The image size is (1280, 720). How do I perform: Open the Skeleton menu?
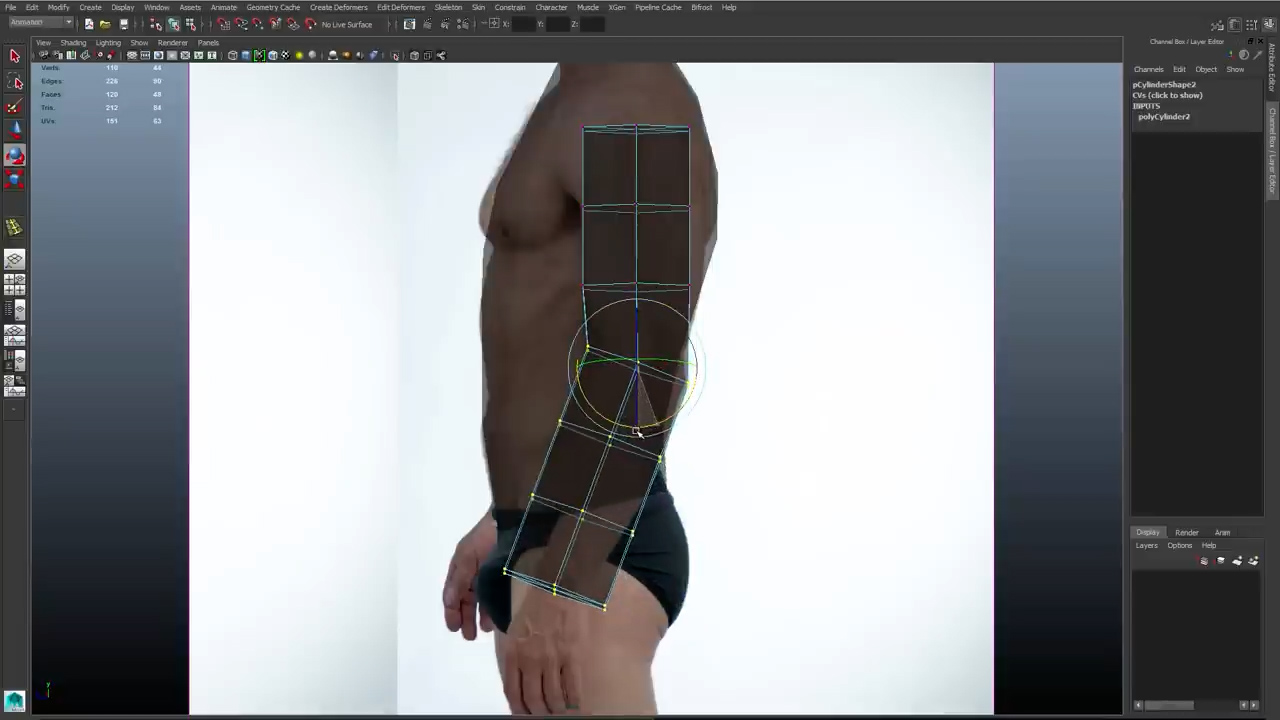pos(448,7)
